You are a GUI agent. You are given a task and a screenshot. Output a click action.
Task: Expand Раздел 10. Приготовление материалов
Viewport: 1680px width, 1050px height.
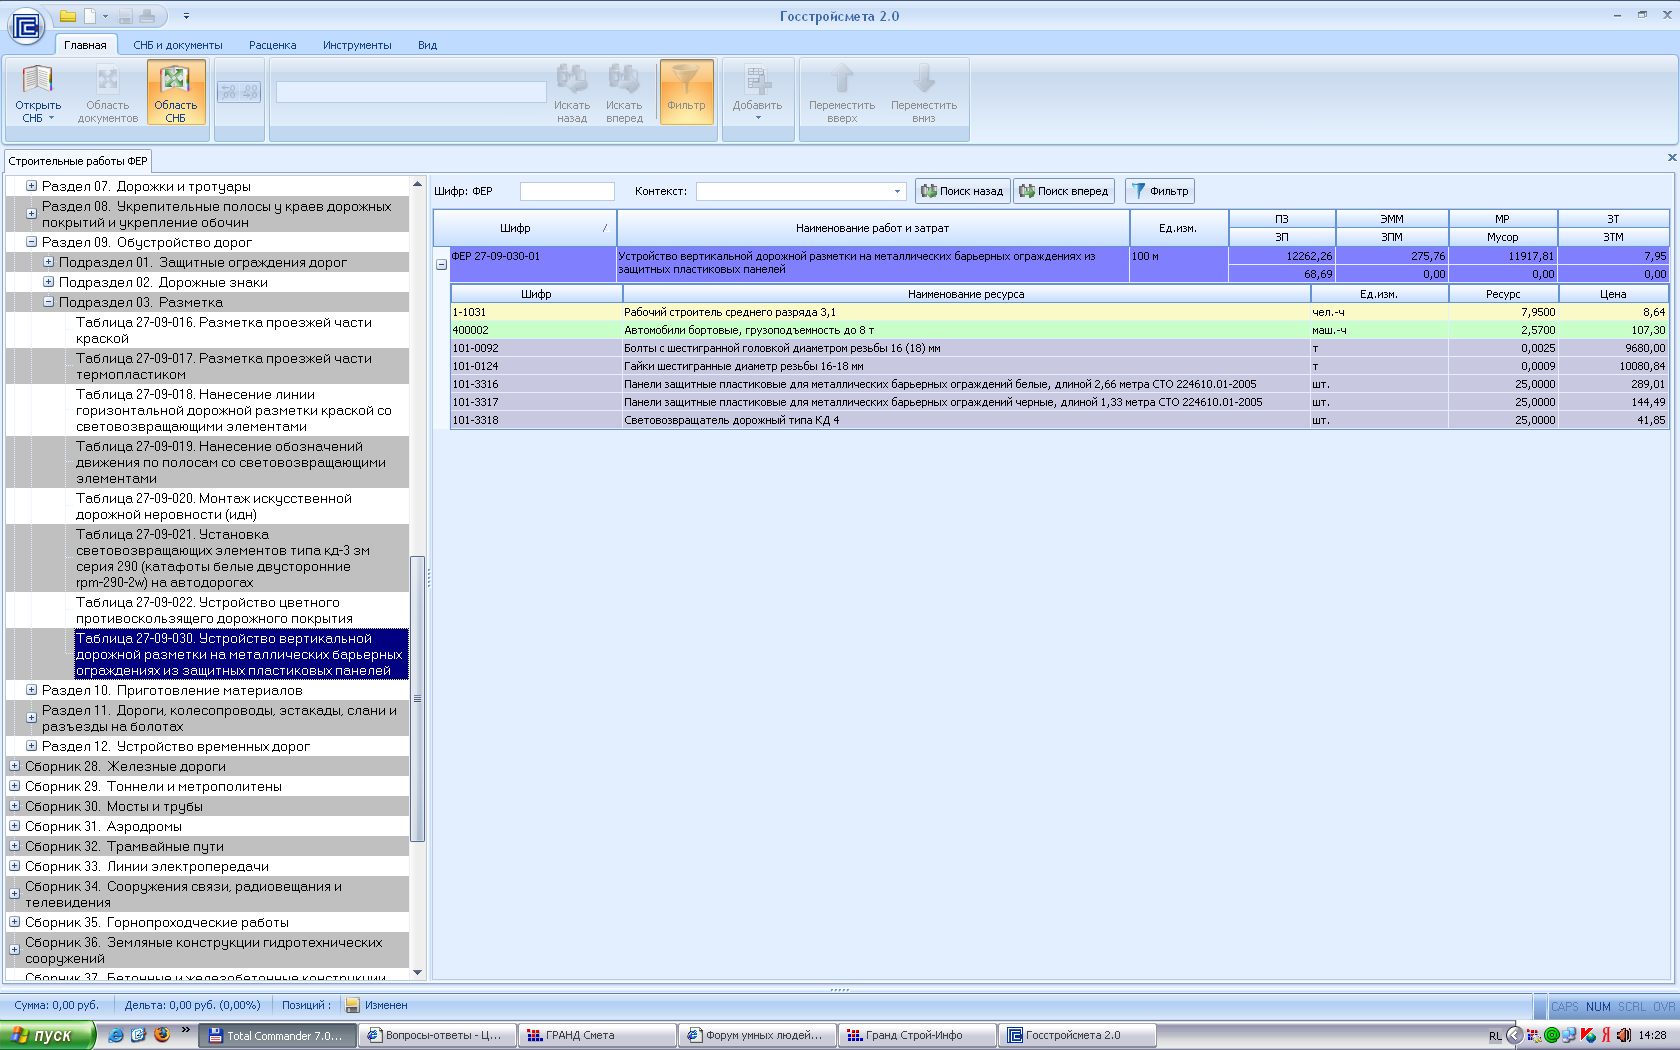[32, 690]
